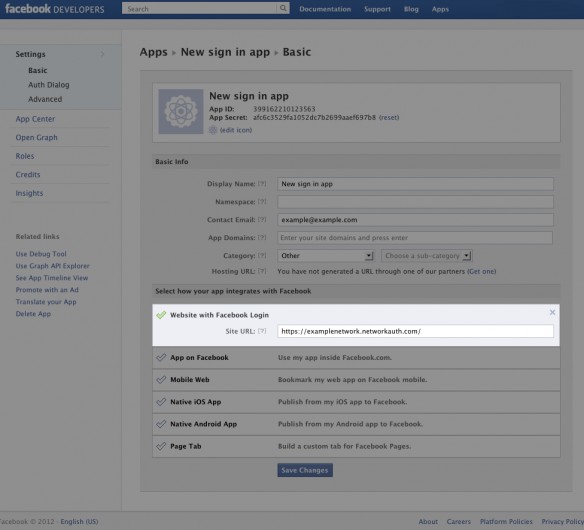
Task: Click the small edit icon gear
Action: point(213,130)
